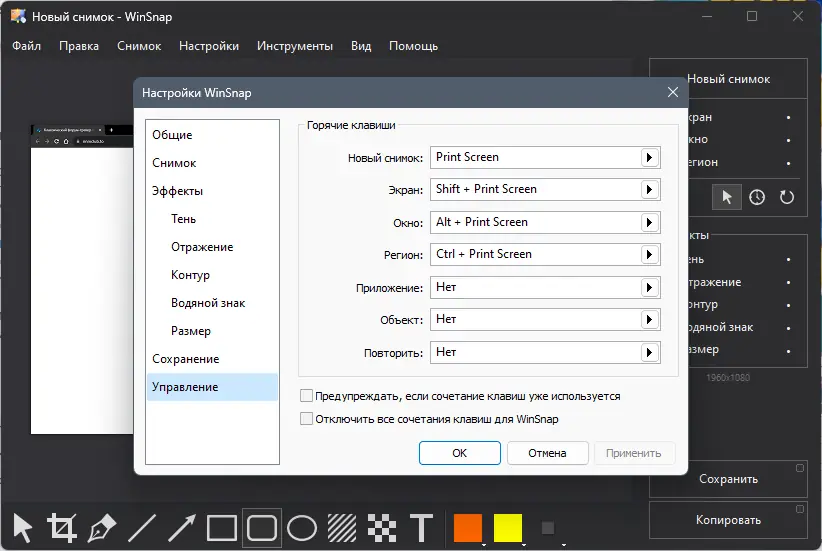822x551 pixels.
Task: Click the OK button
Action: tap(459, 453)
